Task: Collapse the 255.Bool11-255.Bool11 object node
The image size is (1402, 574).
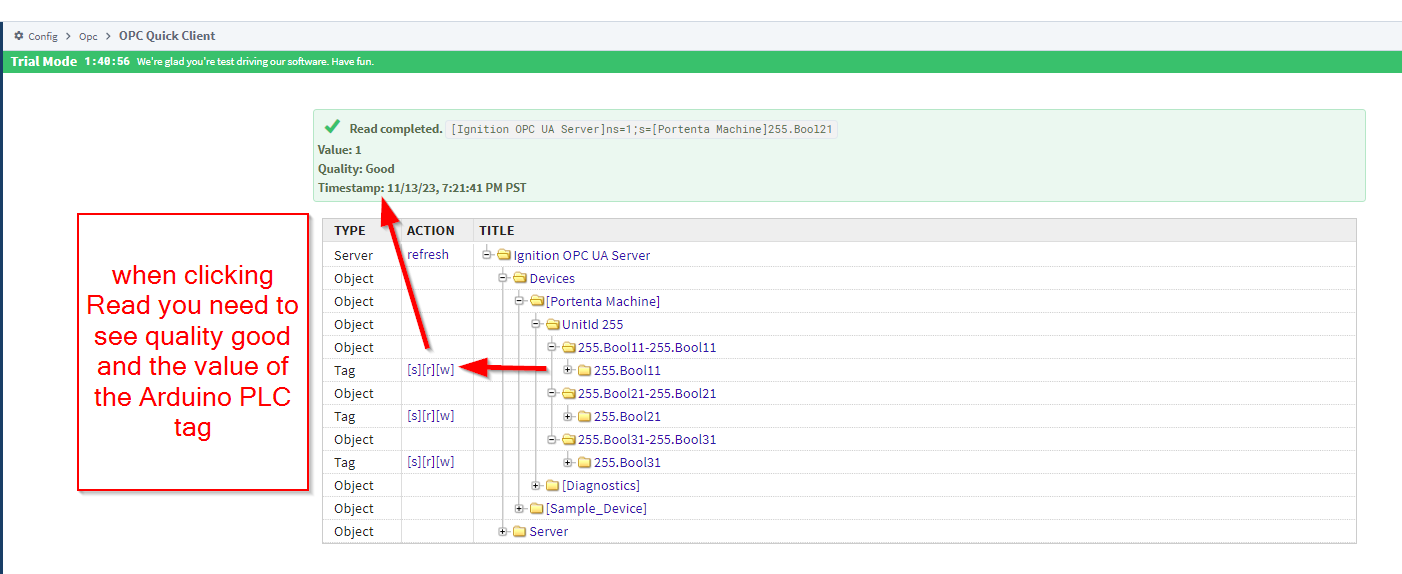Action: click(x=551, y=347)
